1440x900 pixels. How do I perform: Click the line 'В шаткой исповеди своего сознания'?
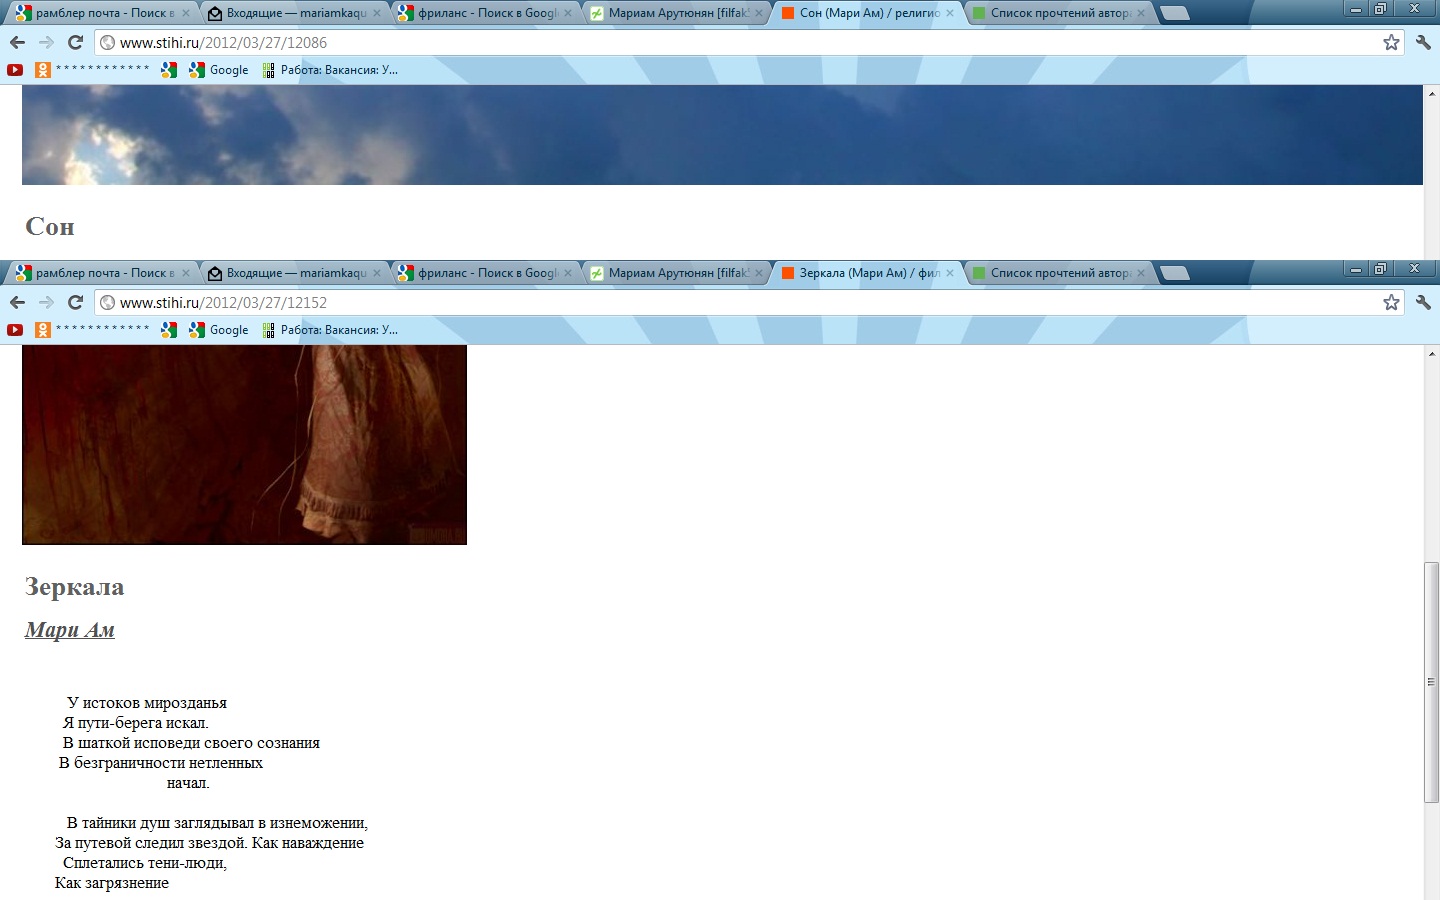point(192,743)
